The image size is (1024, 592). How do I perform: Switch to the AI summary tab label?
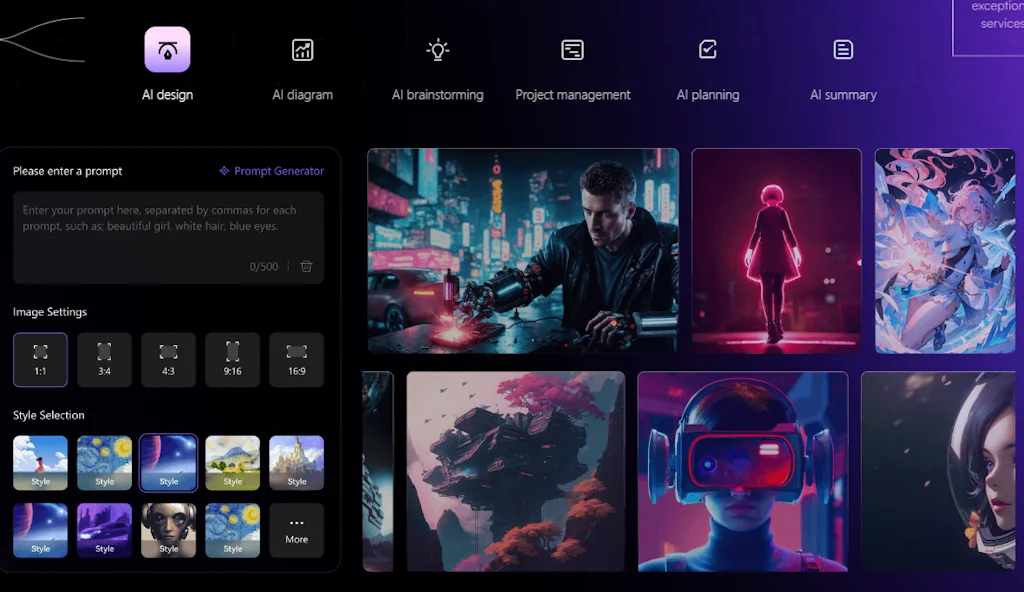coord(843,95)
